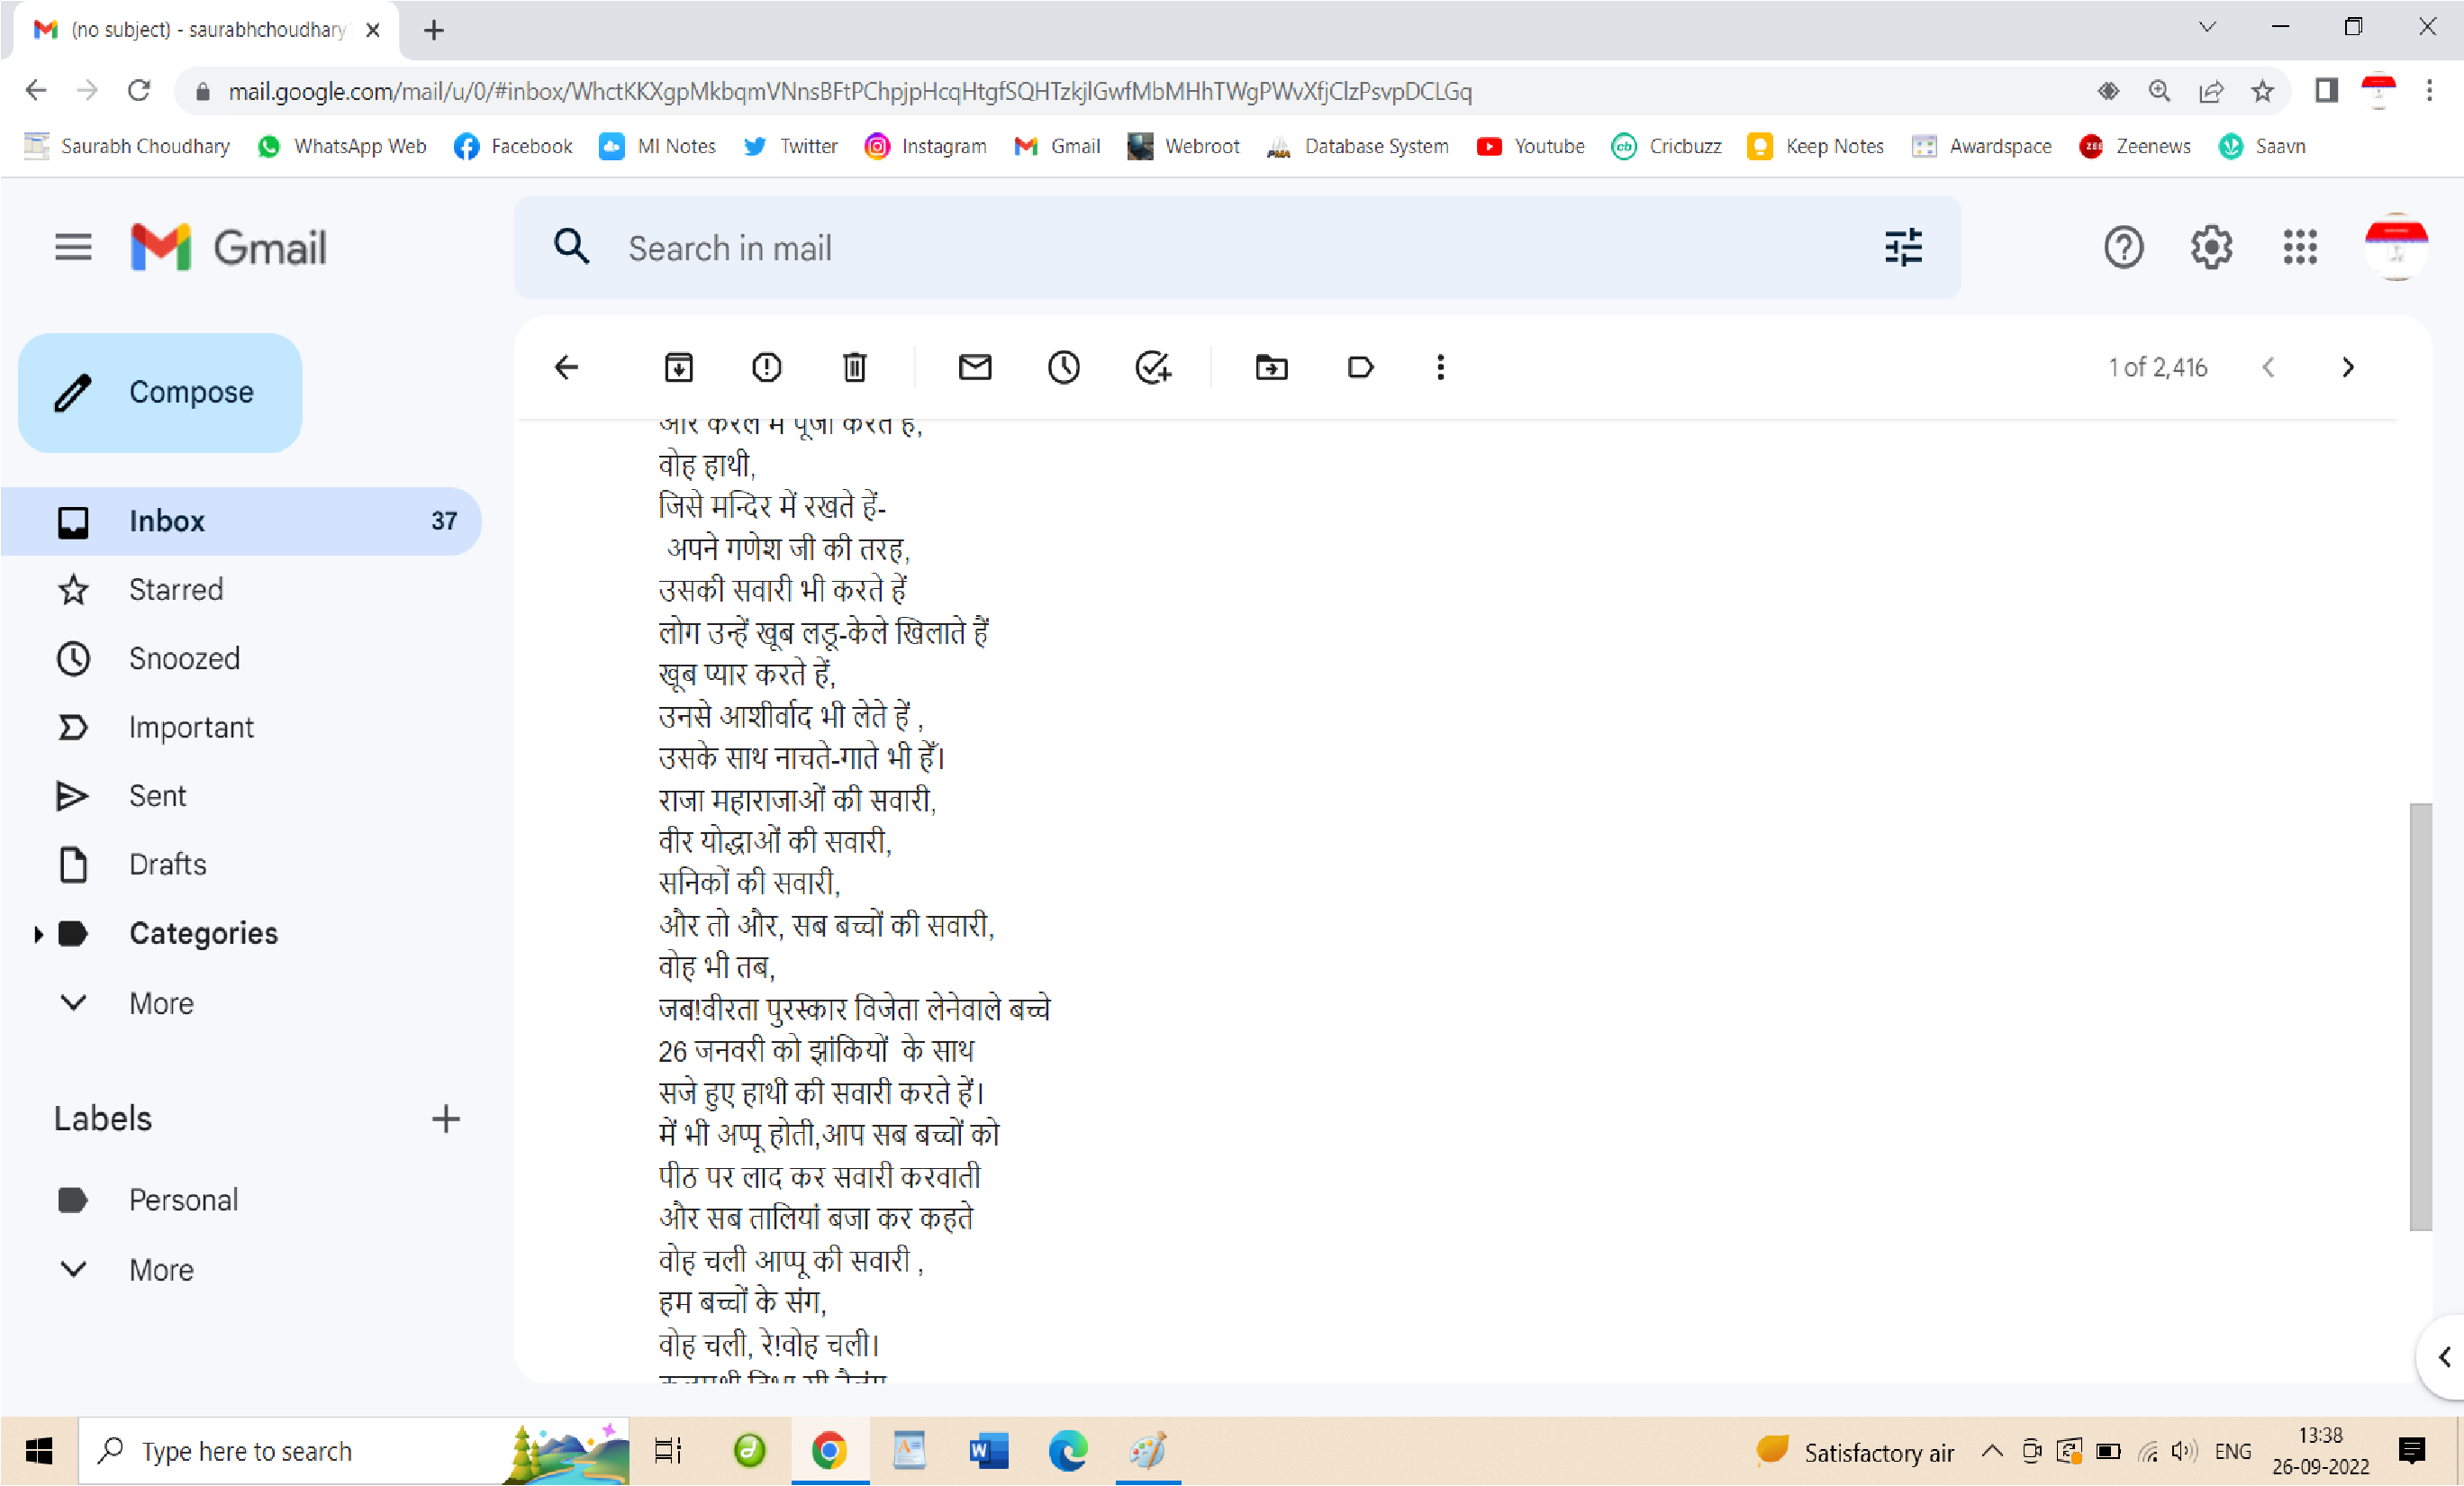Viewport: 2464px width, 1486px height.
Task: Report this email as spam
Action: [x=766, y=367]
